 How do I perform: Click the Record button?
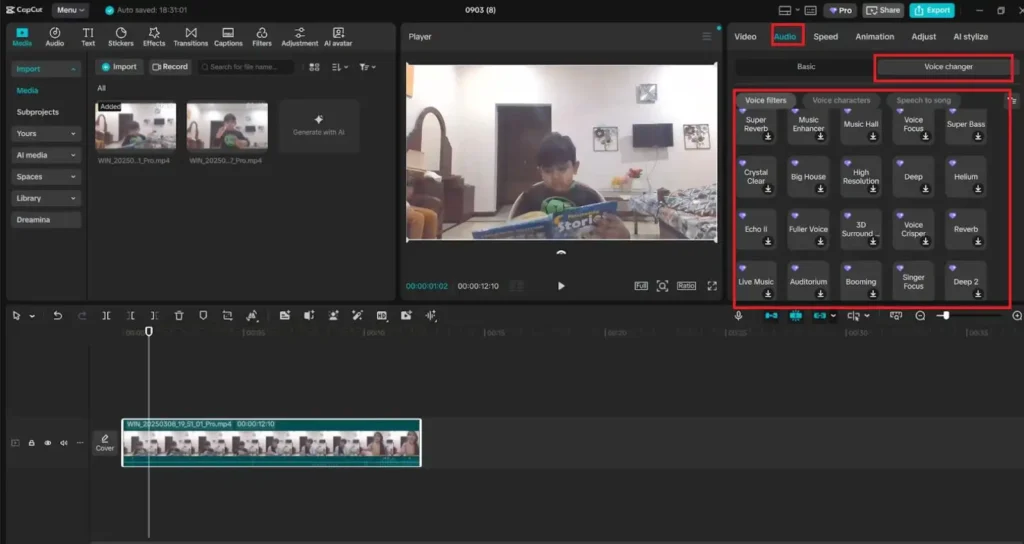point(170,67)
